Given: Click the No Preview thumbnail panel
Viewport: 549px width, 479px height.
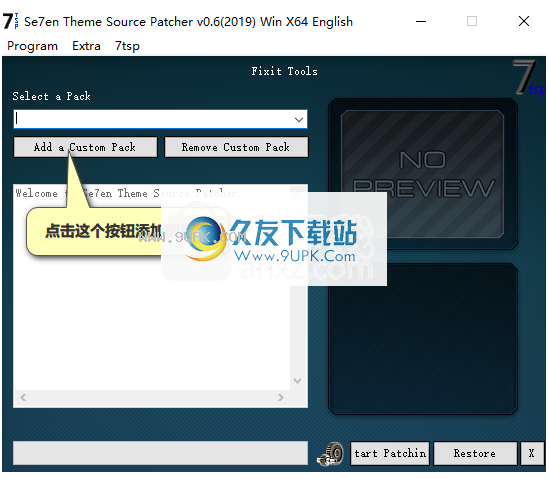Looking at the screenshot, I should pos(423,174).
